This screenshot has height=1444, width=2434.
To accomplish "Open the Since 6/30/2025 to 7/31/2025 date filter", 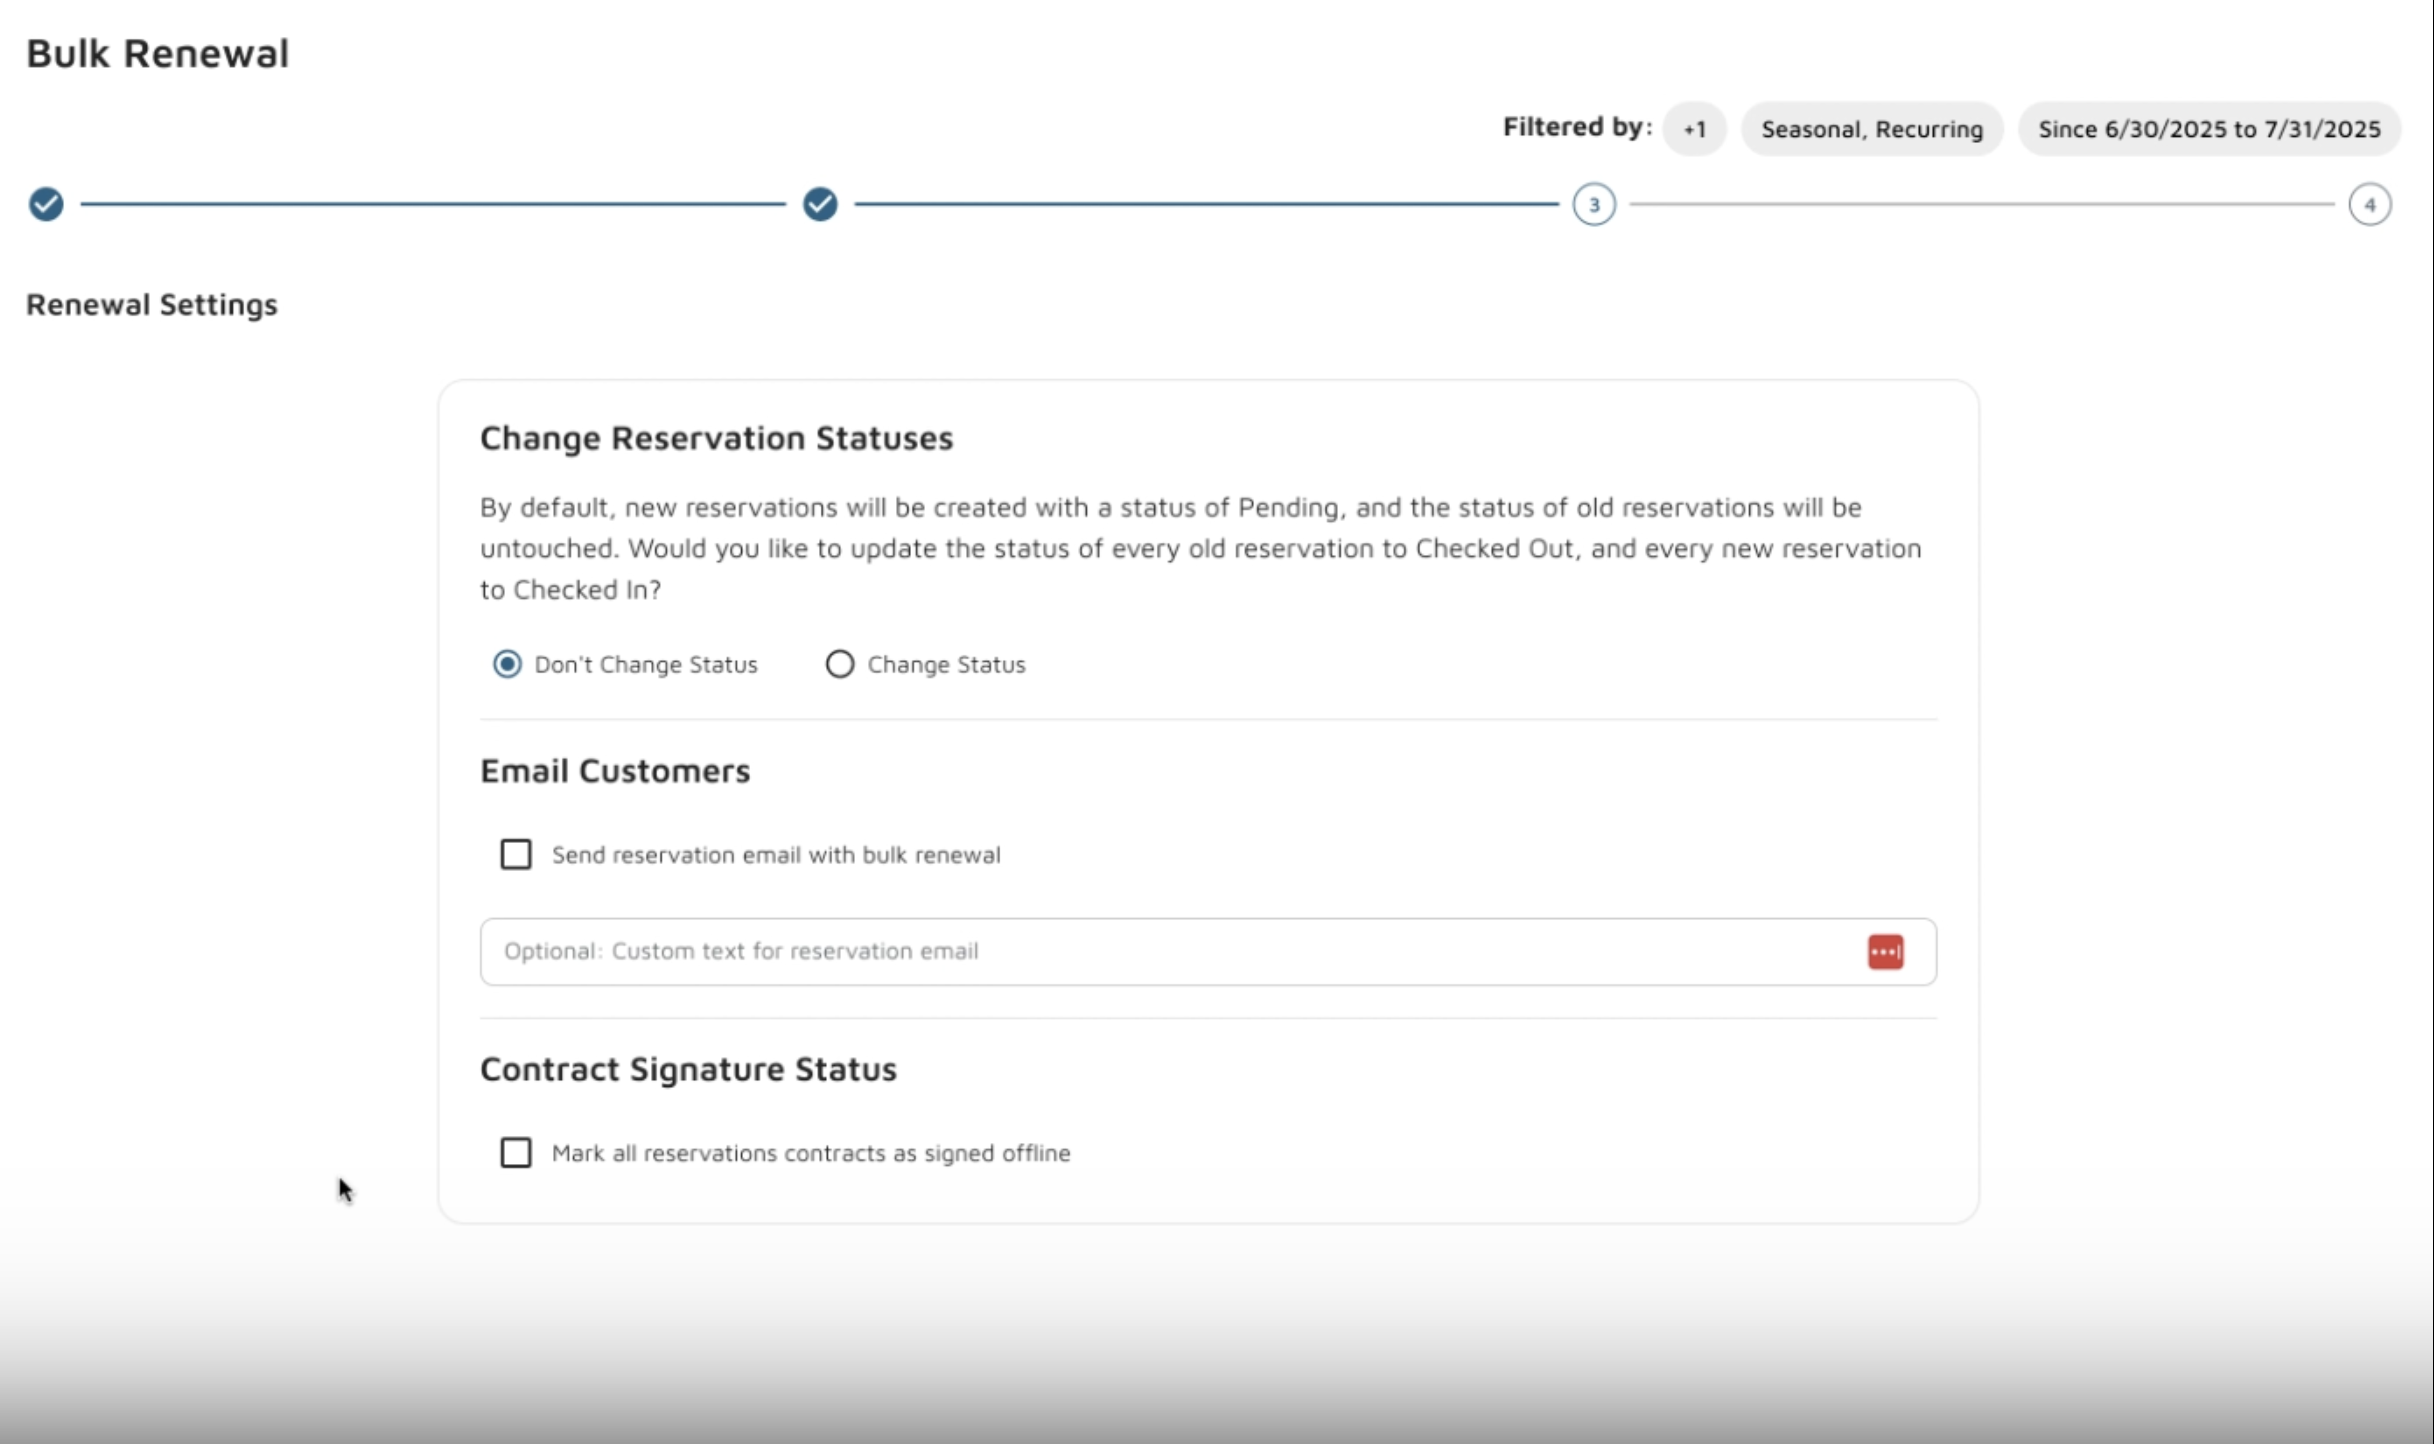I will [2209, 129].
